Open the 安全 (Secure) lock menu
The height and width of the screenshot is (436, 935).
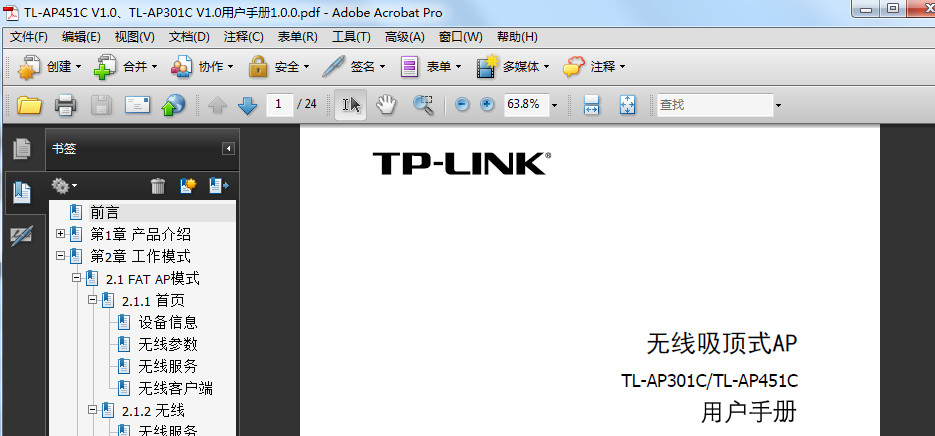[x=278, y=67]
